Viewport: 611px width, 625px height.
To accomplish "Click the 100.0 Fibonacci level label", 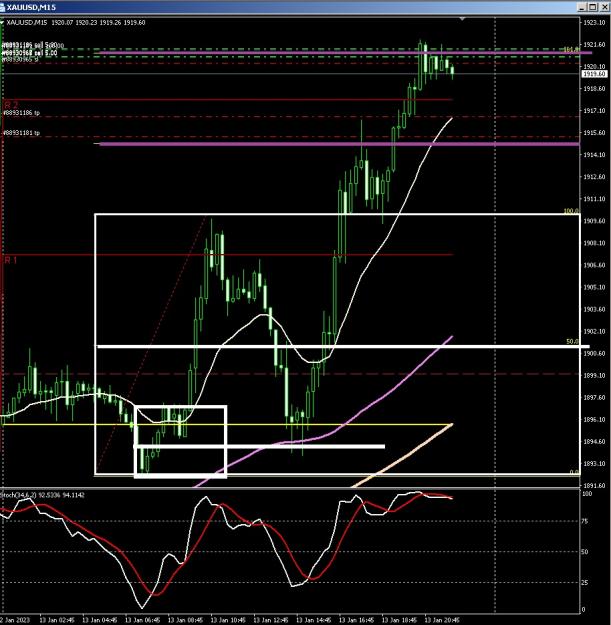I will pyautogui.click(x=571, y=211).
